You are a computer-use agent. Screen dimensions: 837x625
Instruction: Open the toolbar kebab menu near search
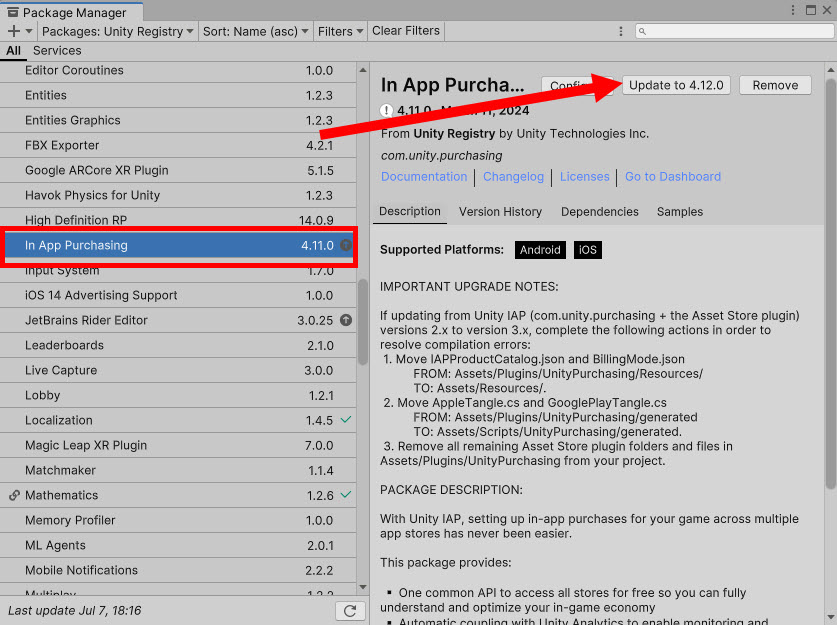point(620,31)
